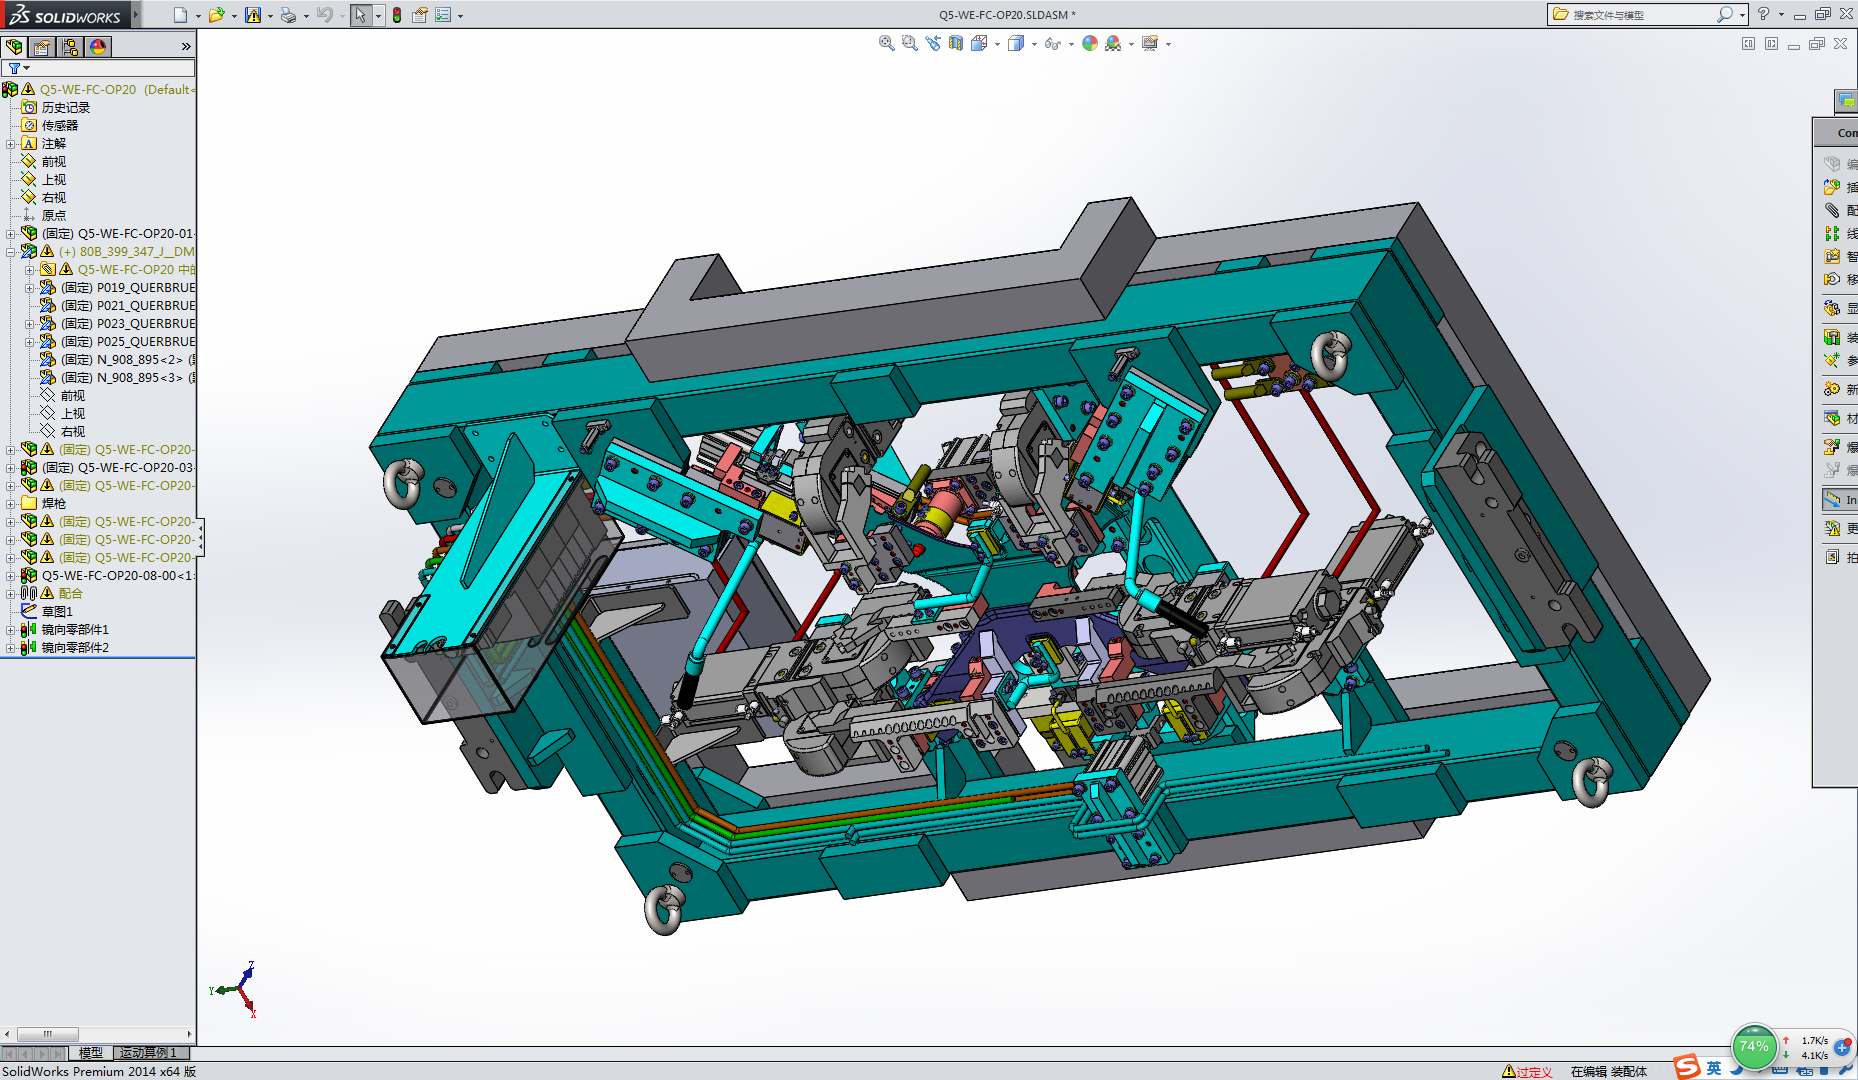1858x1080 pixels.
Task: Click the New document icon
Action: point(180,15)
